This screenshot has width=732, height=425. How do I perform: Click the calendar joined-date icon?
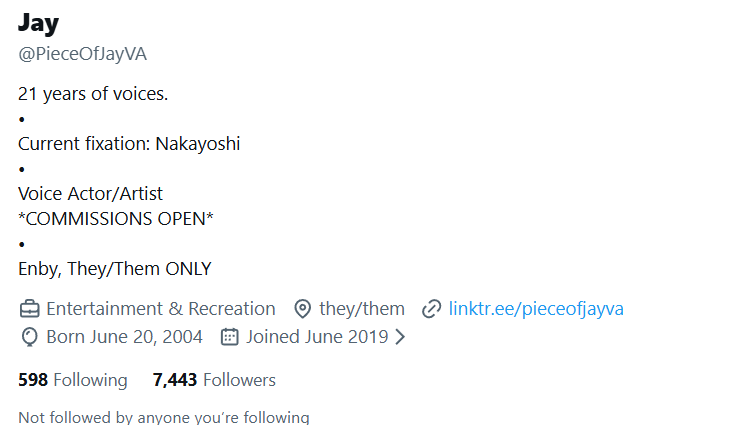[x=230, y=337]
